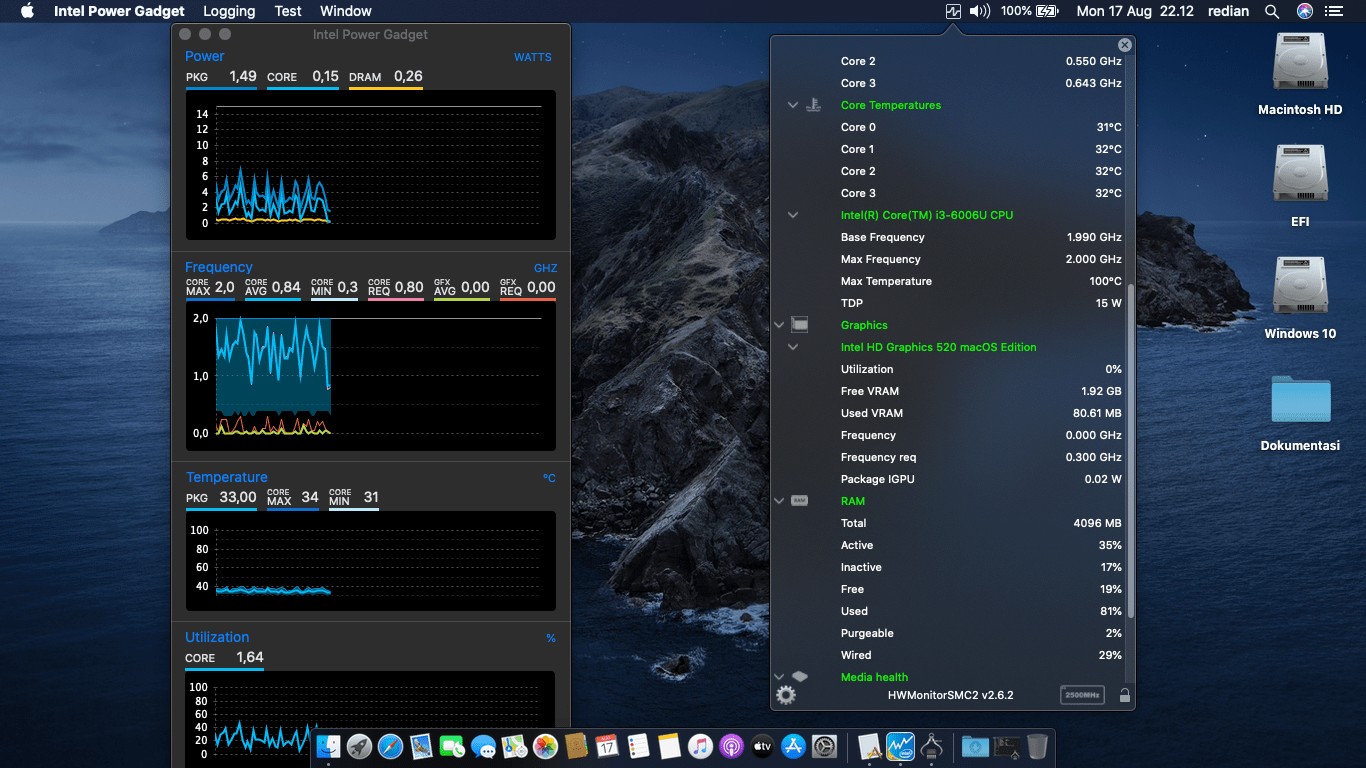Open Music app in dock
The image size is (1366, 768).
click(x=700, y=746)
